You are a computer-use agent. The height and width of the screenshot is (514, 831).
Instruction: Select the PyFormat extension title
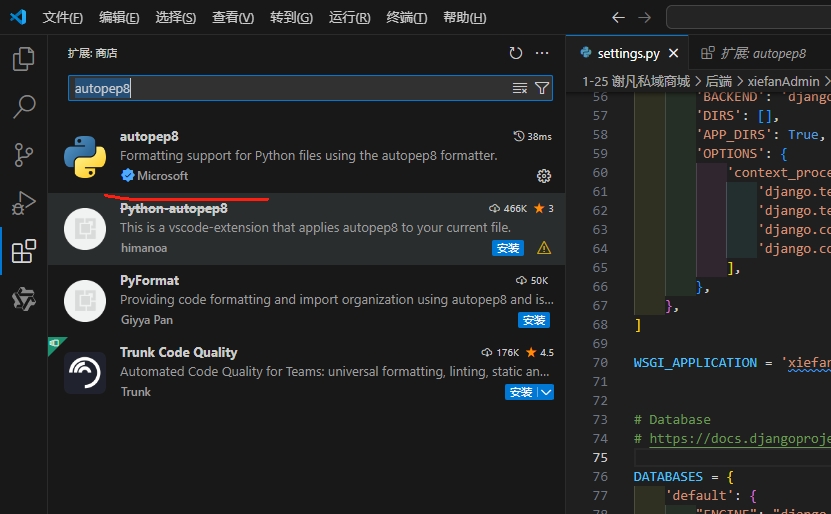149,280
